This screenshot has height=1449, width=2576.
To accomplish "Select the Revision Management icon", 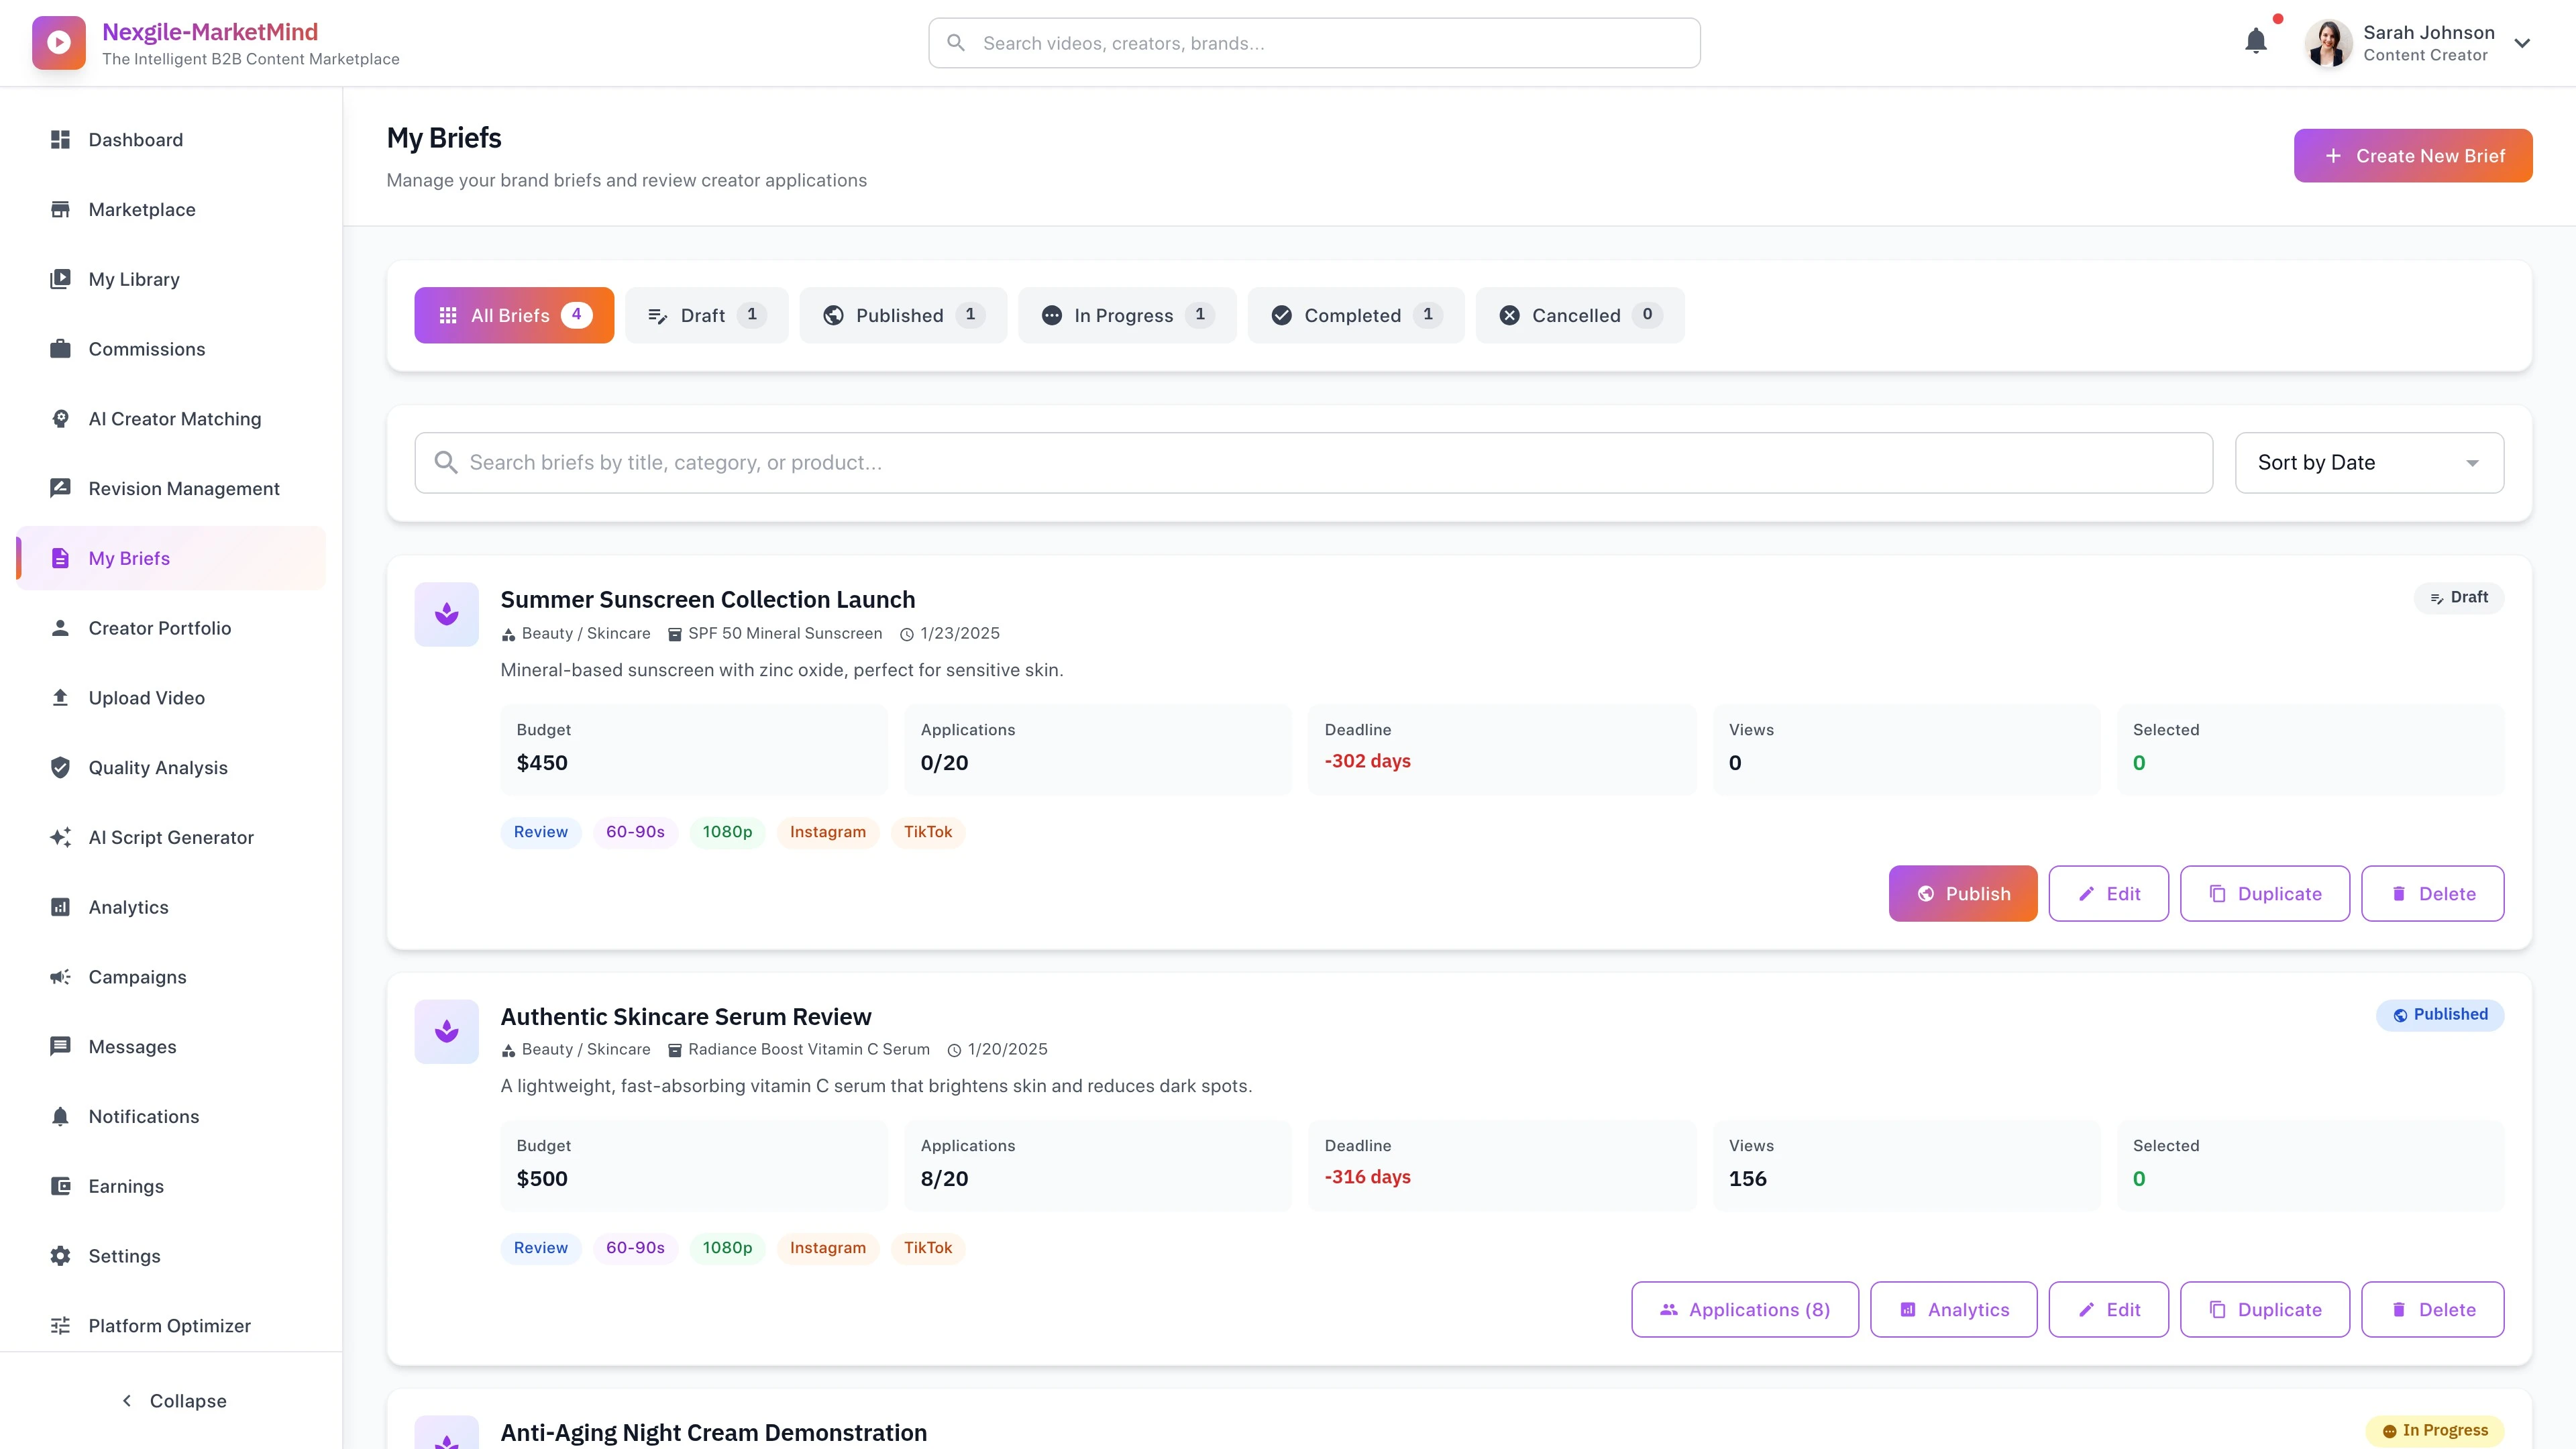I will coord(60,488).
